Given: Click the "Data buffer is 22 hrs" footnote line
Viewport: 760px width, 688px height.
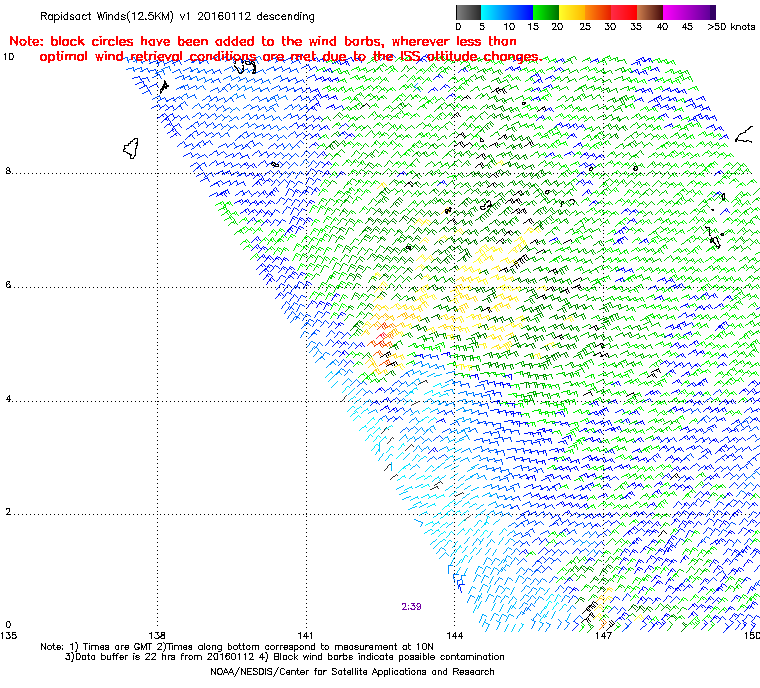Looking at the screenshot, I should 285,657.
